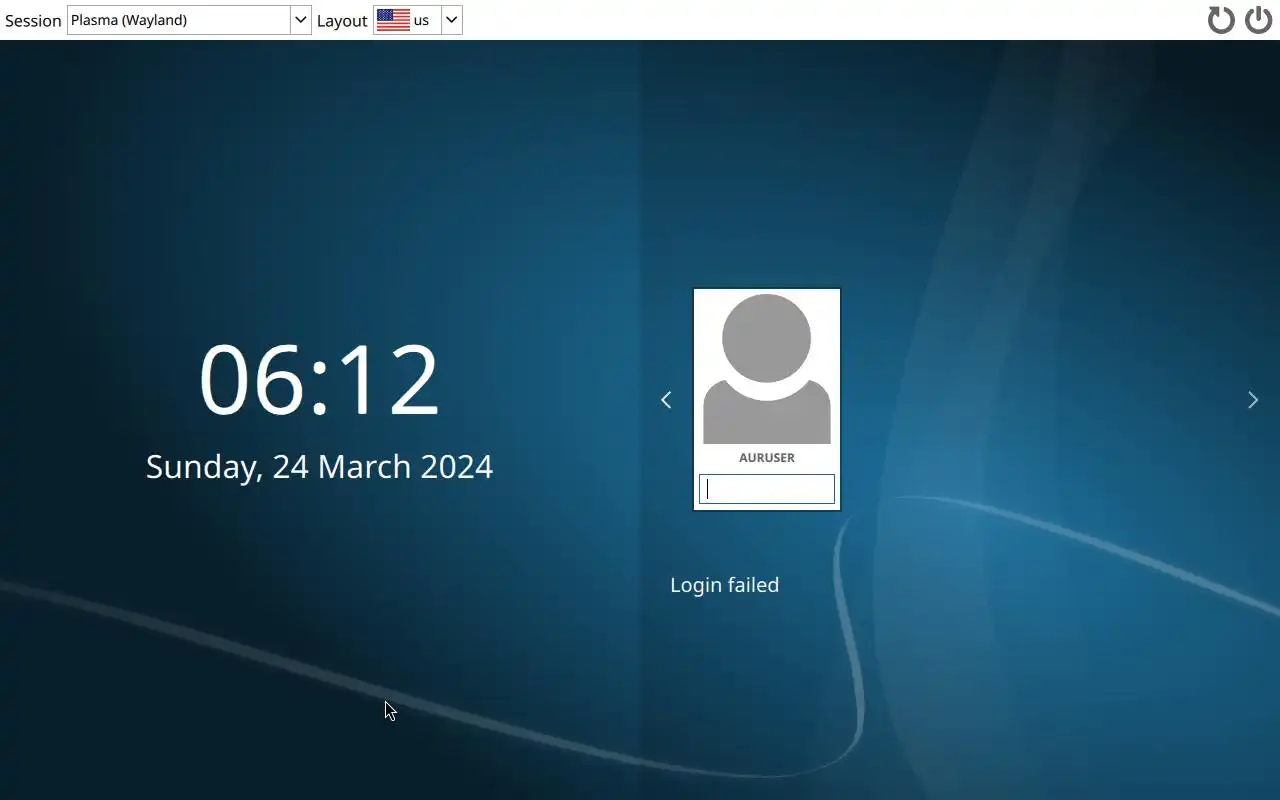Click the date Sunday, 24 March 2024
1280x800 pixels.
click(319, 467)
